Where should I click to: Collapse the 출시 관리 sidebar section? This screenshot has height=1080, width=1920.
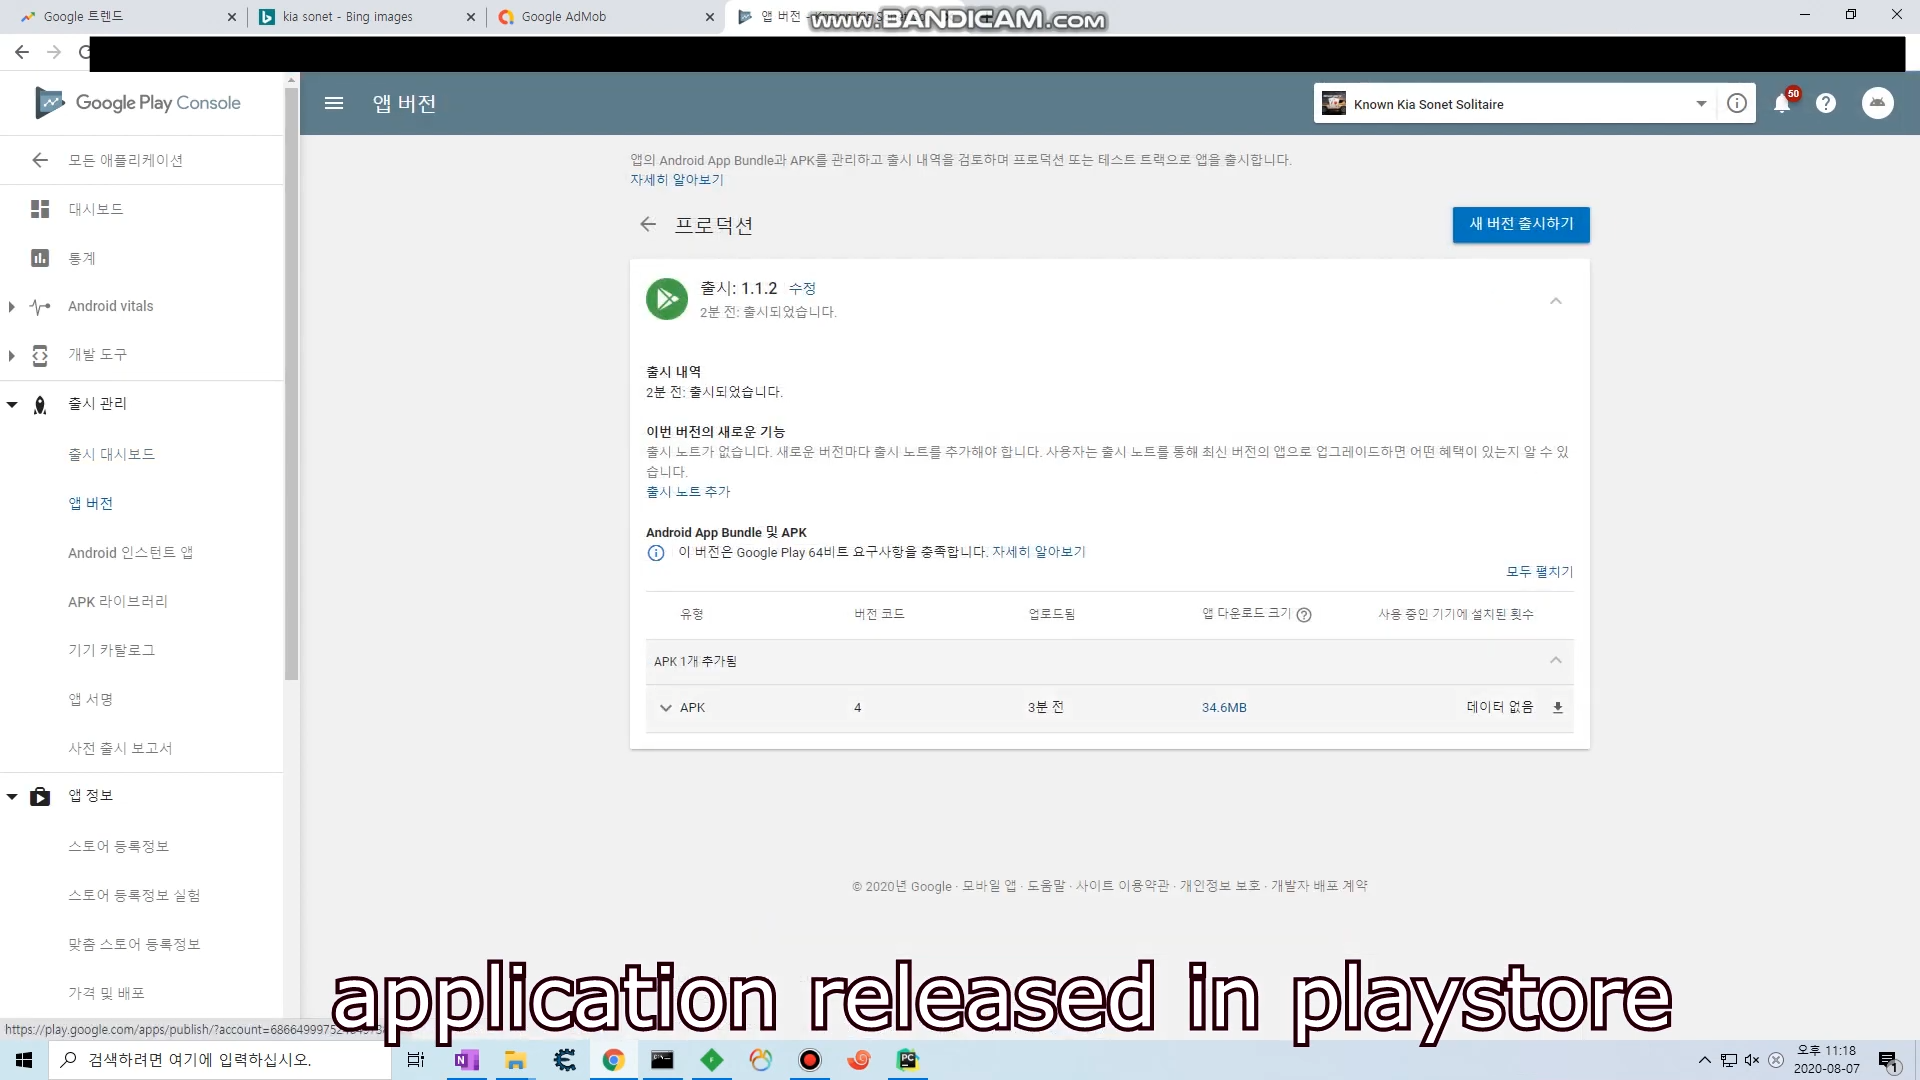tap(12, 405)
